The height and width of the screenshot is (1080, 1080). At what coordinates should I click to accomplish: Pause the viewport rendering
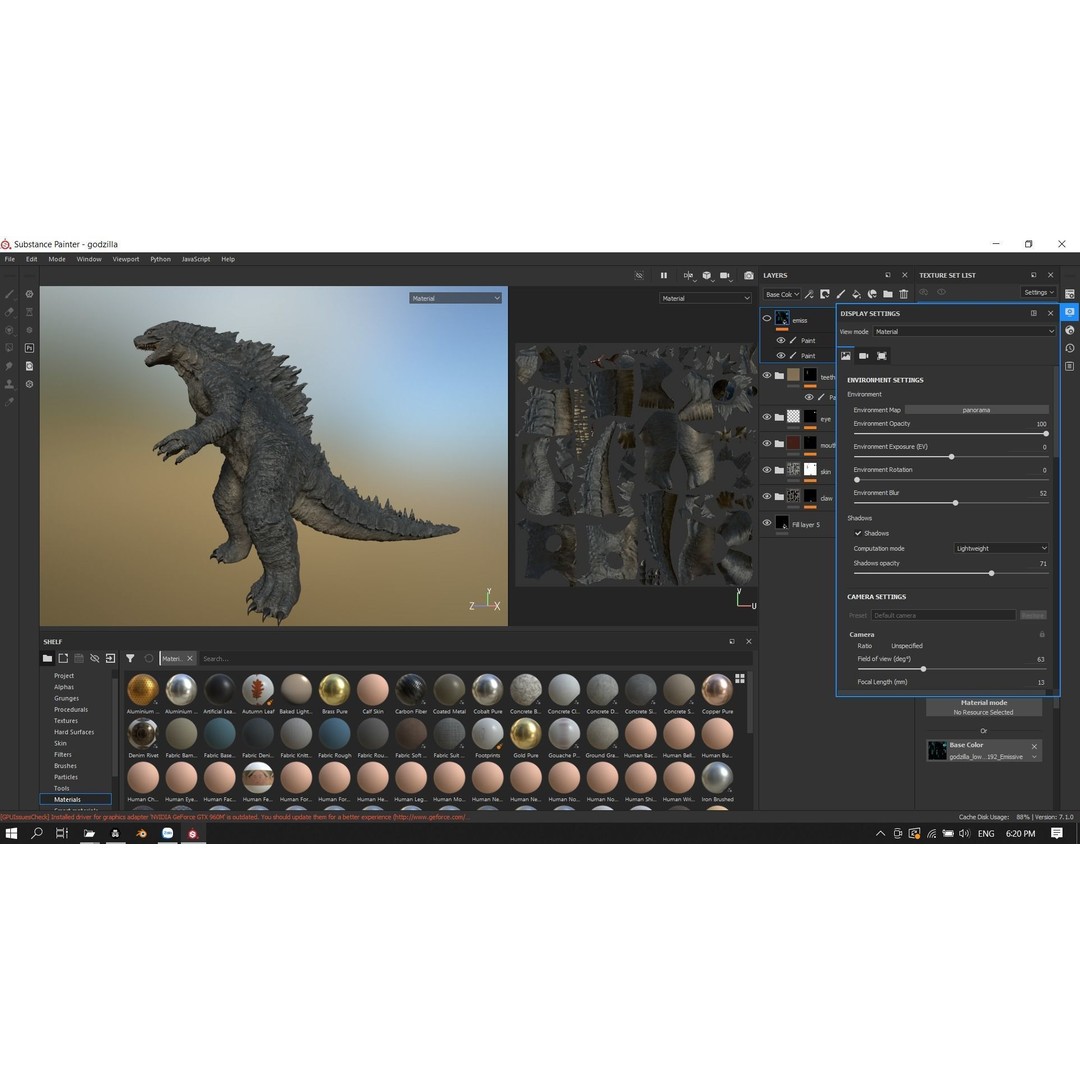[664, 276]
